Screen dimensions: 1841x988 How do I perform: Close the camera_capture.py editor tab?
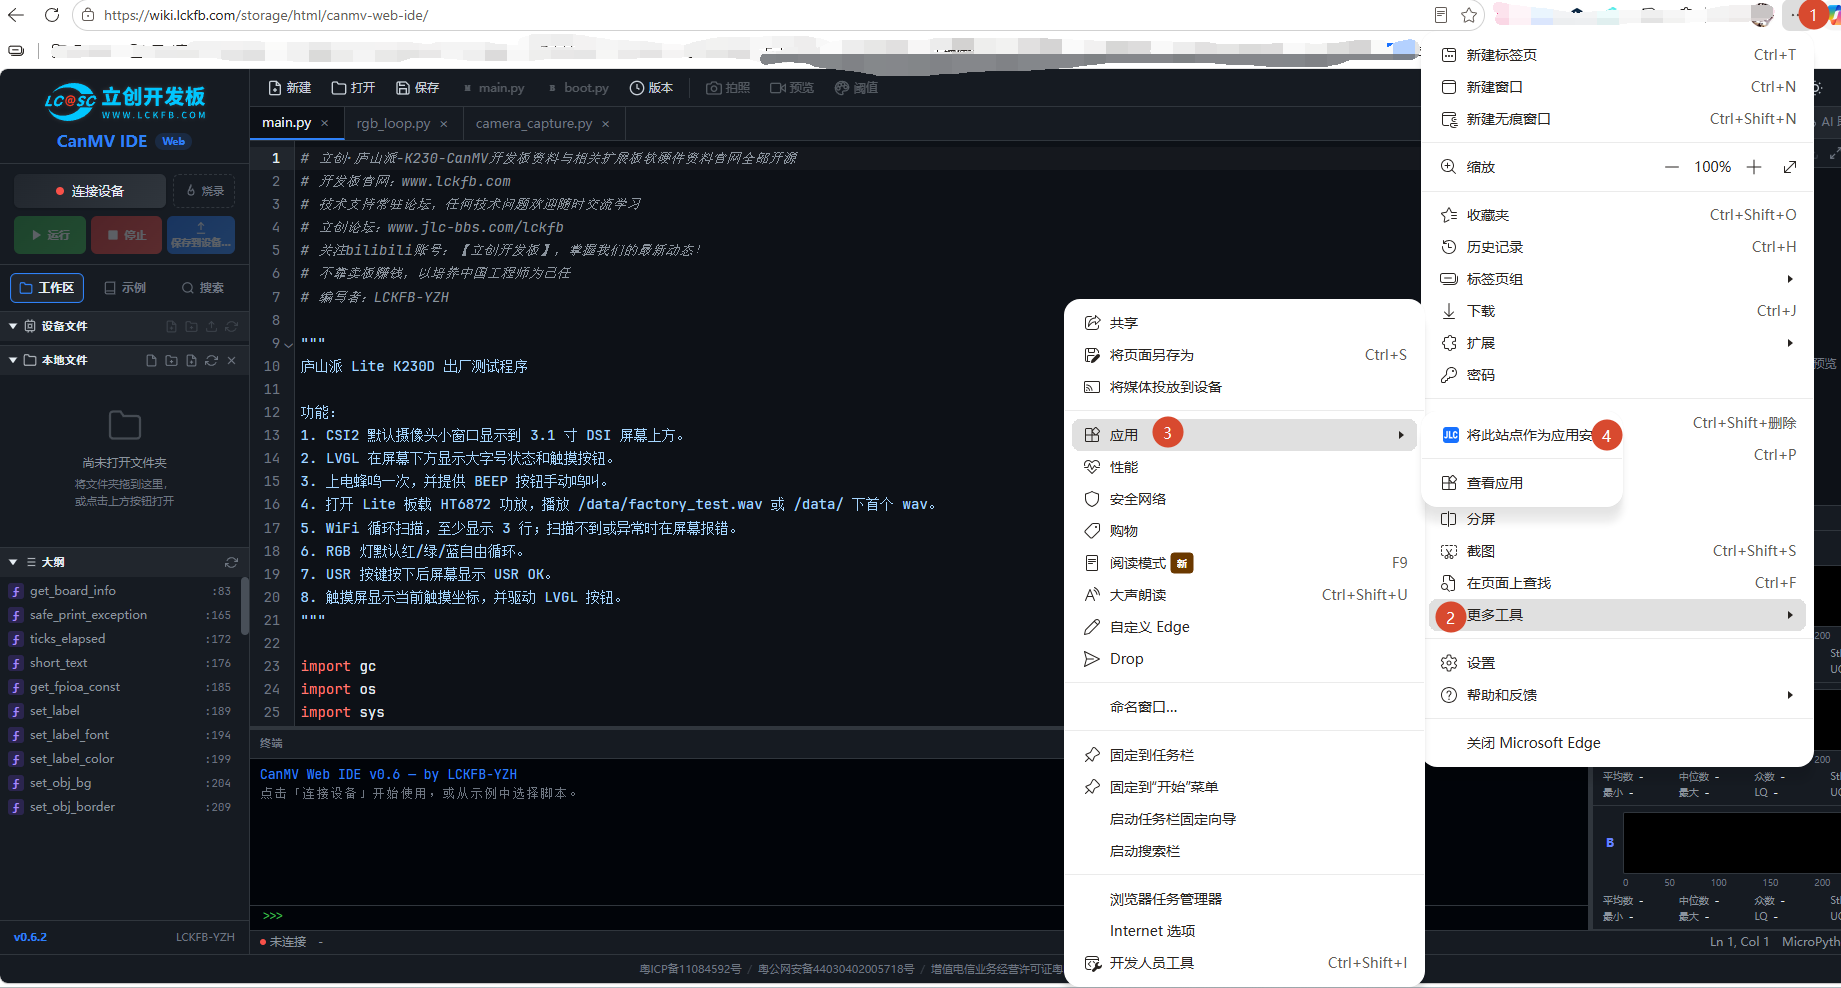[x=606, y=124]
